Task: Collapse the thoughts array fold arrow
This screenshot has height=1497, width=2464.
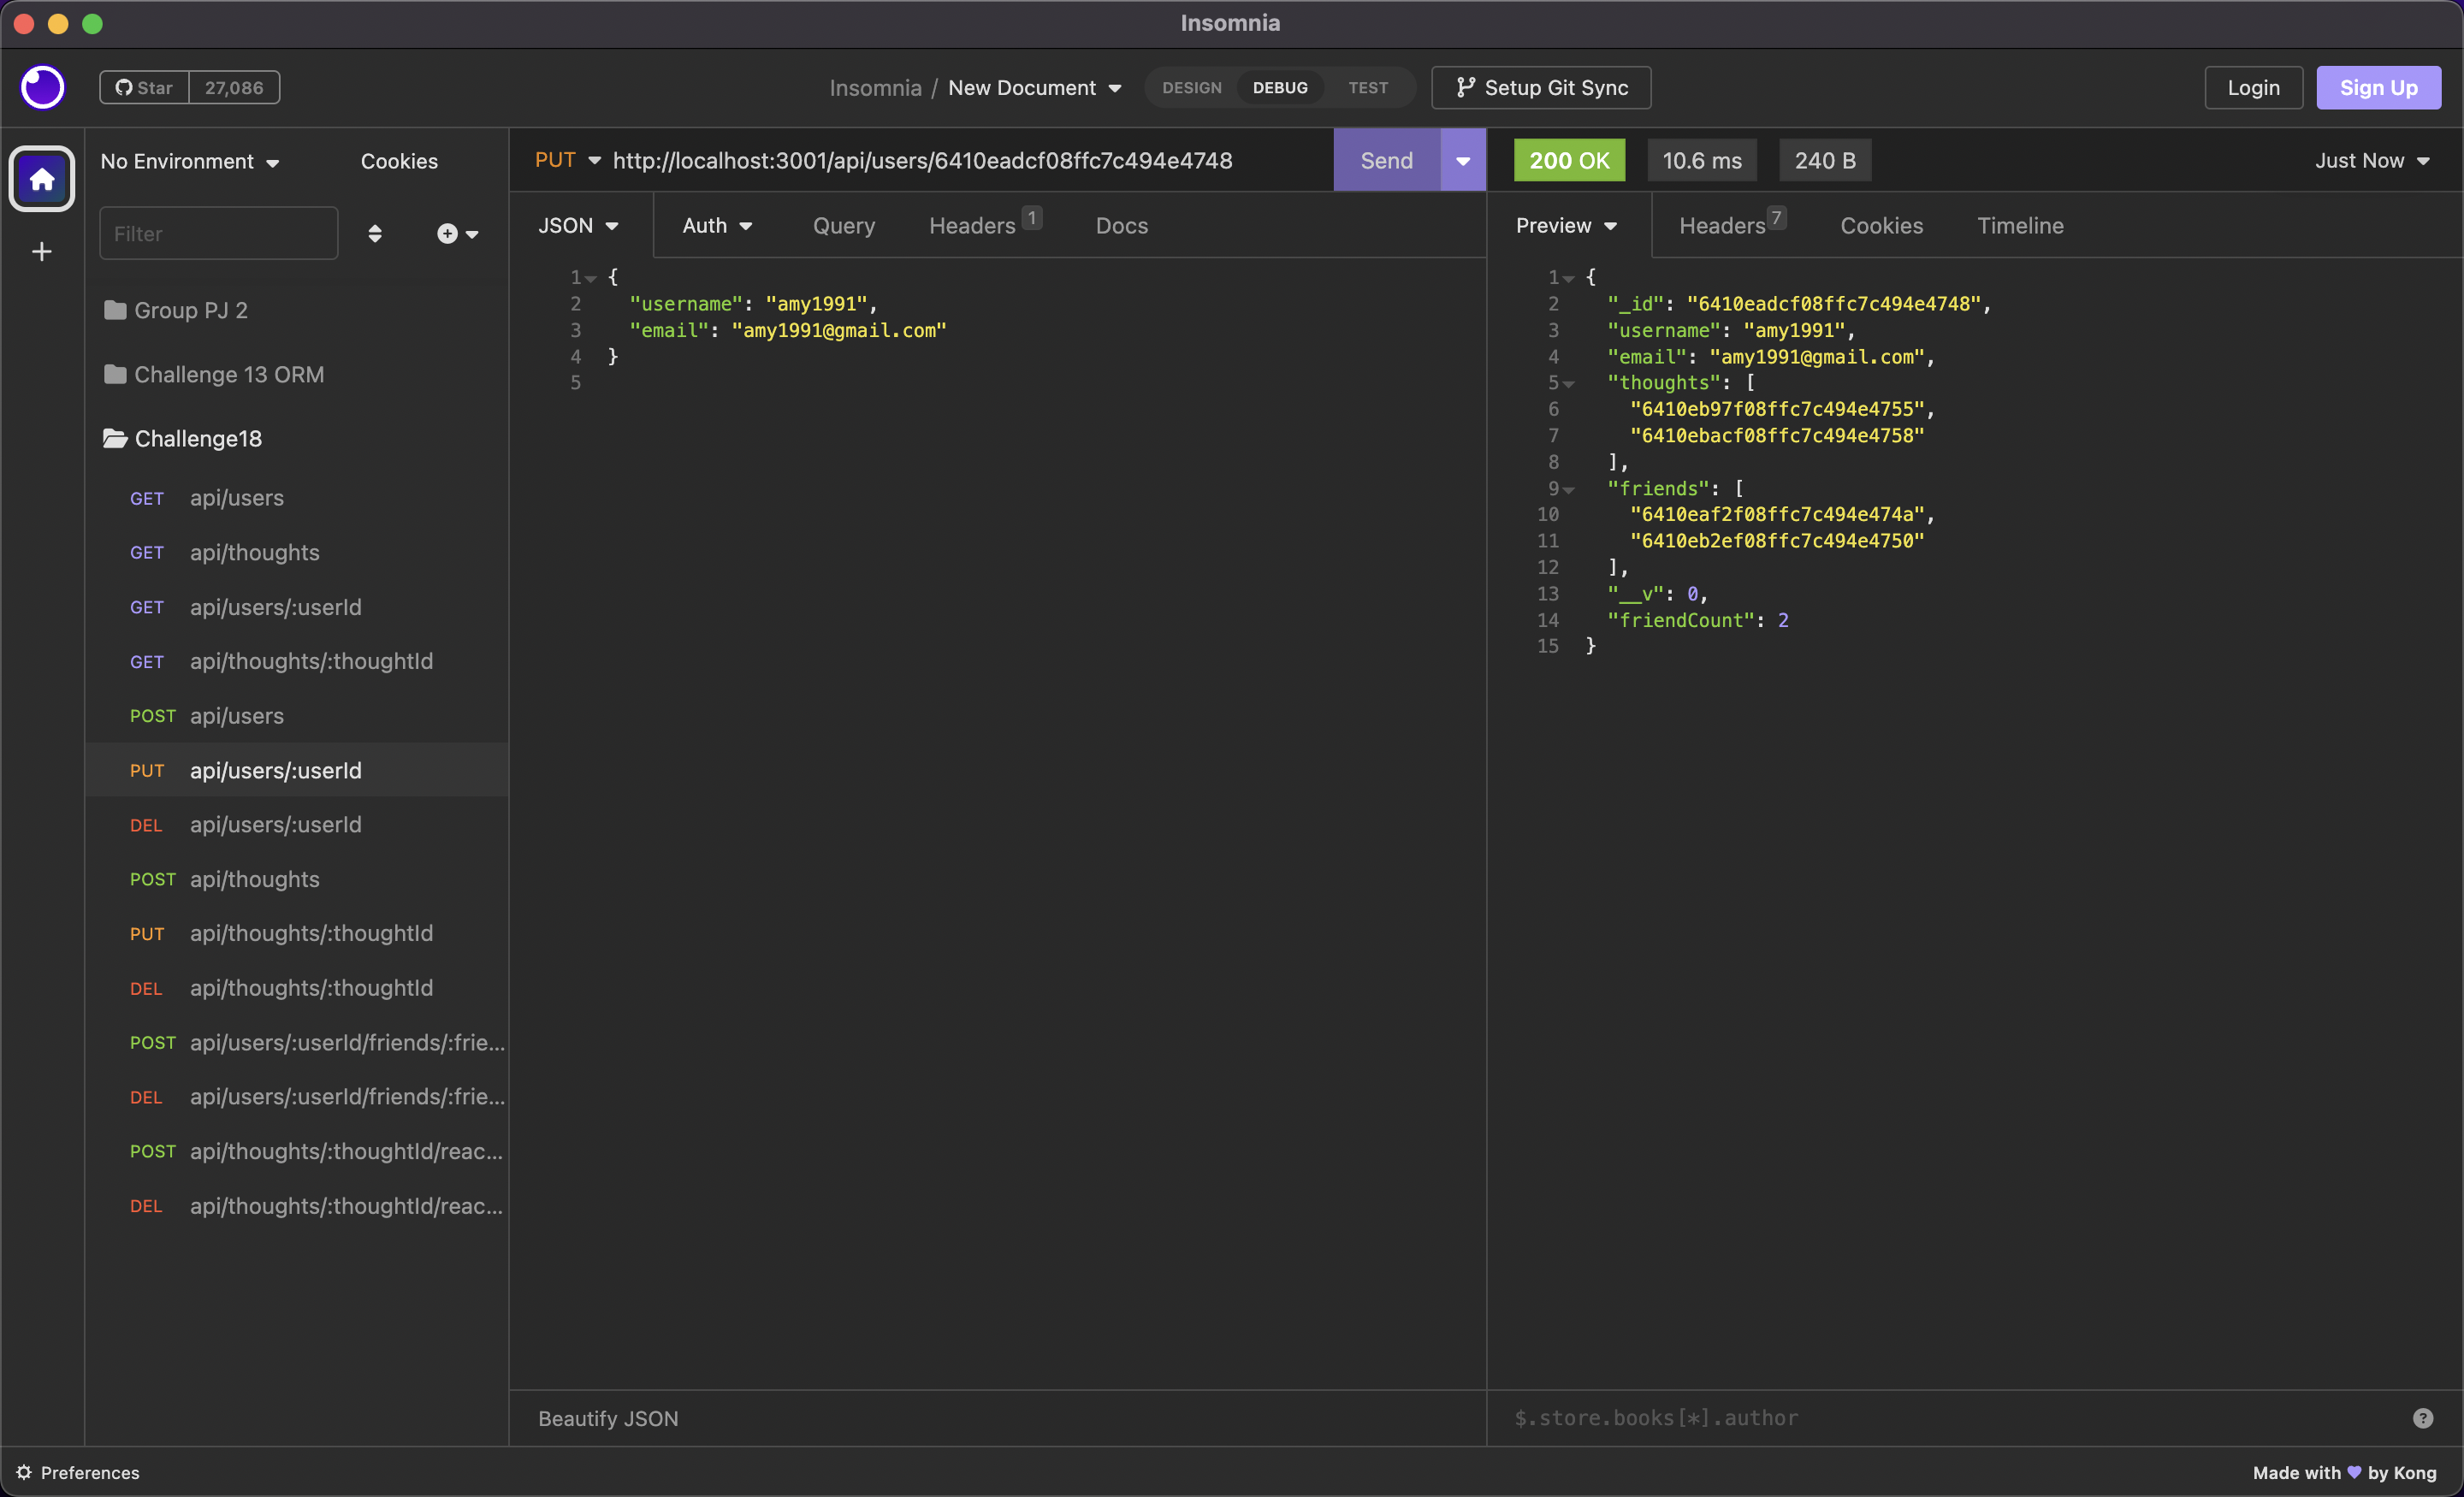Action: point(1568,384)
